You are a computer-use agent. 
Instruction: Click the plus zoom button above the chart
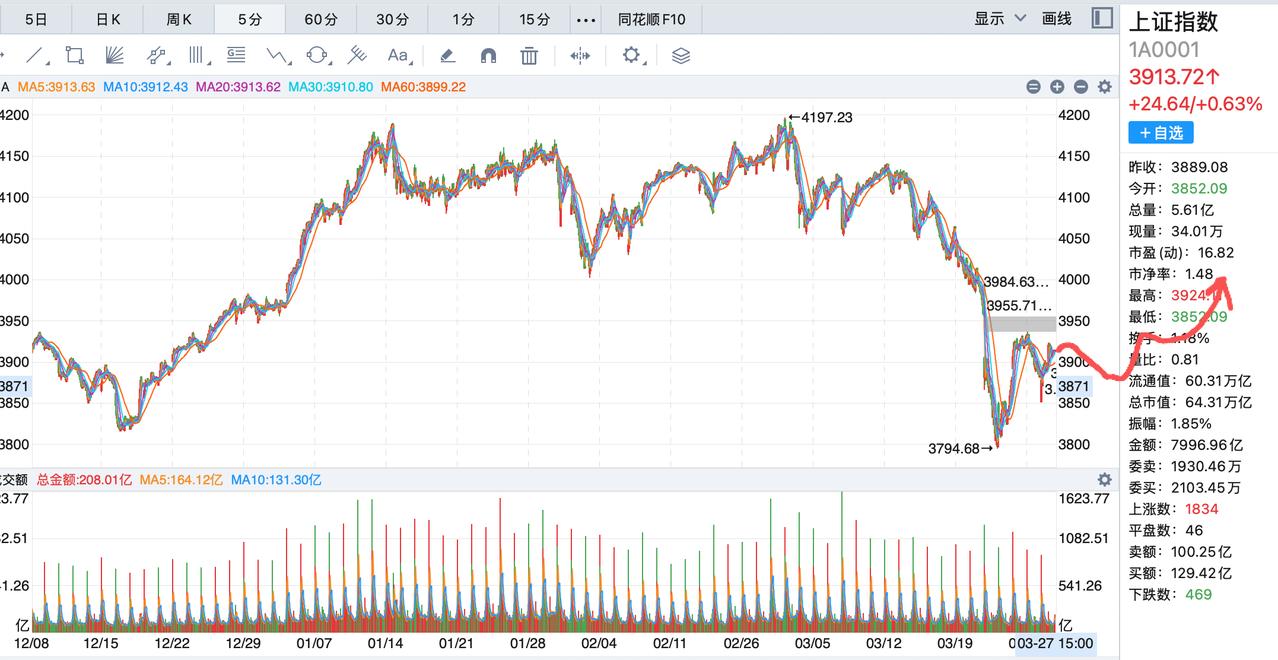coord(1057,87)
